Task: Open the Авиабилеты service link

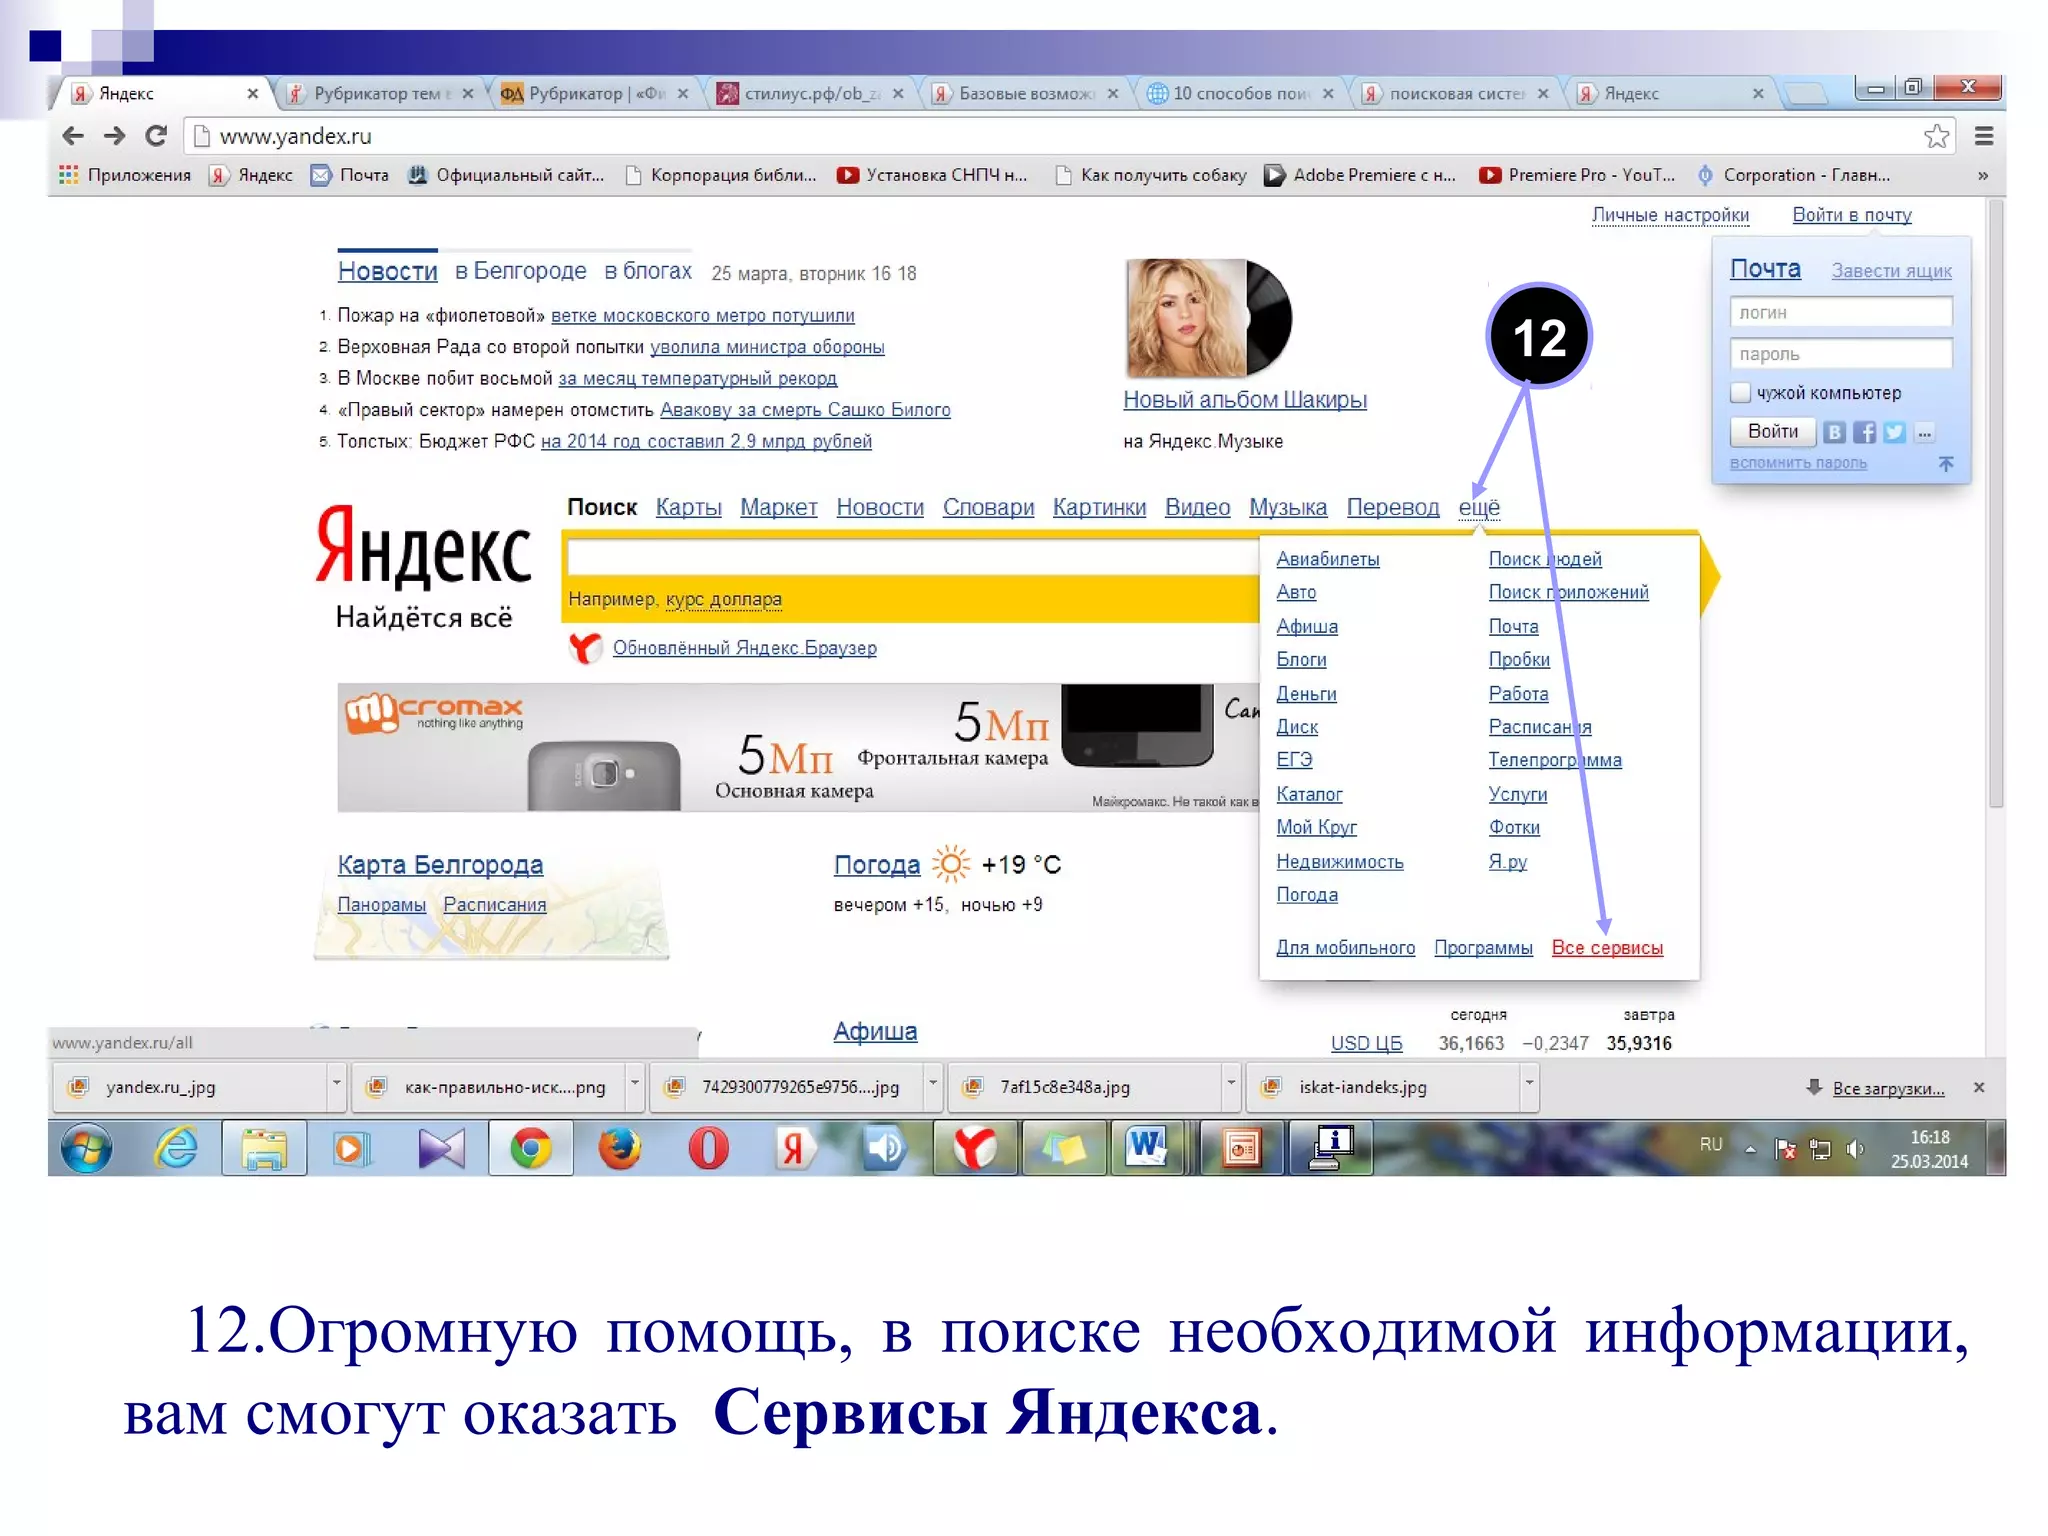Action: tap(1327, 559)
